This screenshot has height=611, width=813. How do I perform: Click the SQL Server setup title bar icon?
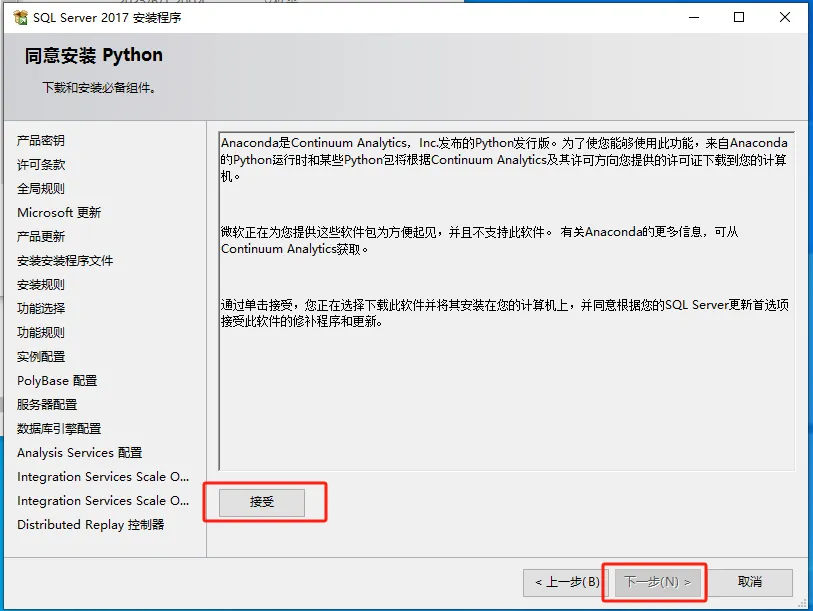click(x=20, y=17)
